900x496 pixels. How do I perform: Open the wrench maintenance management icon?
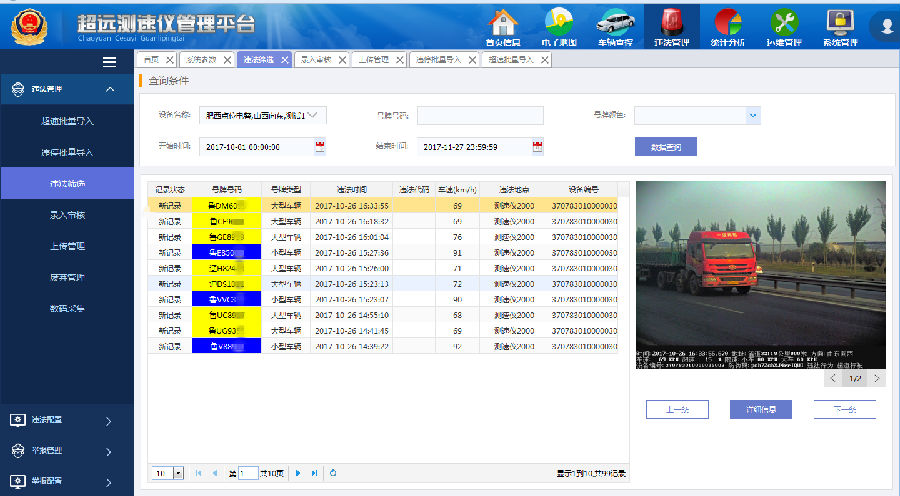click(x=784, y=21)
